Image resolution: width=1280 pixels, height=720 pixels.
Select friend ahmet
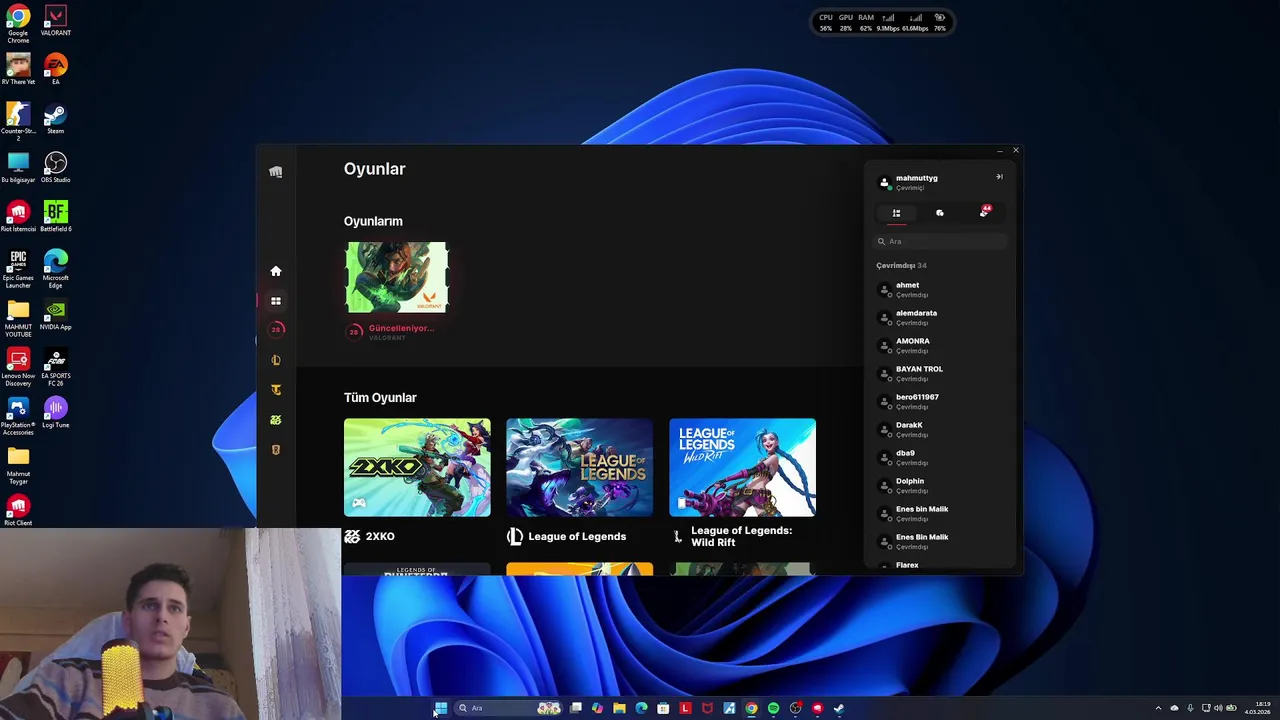(940, 289)
